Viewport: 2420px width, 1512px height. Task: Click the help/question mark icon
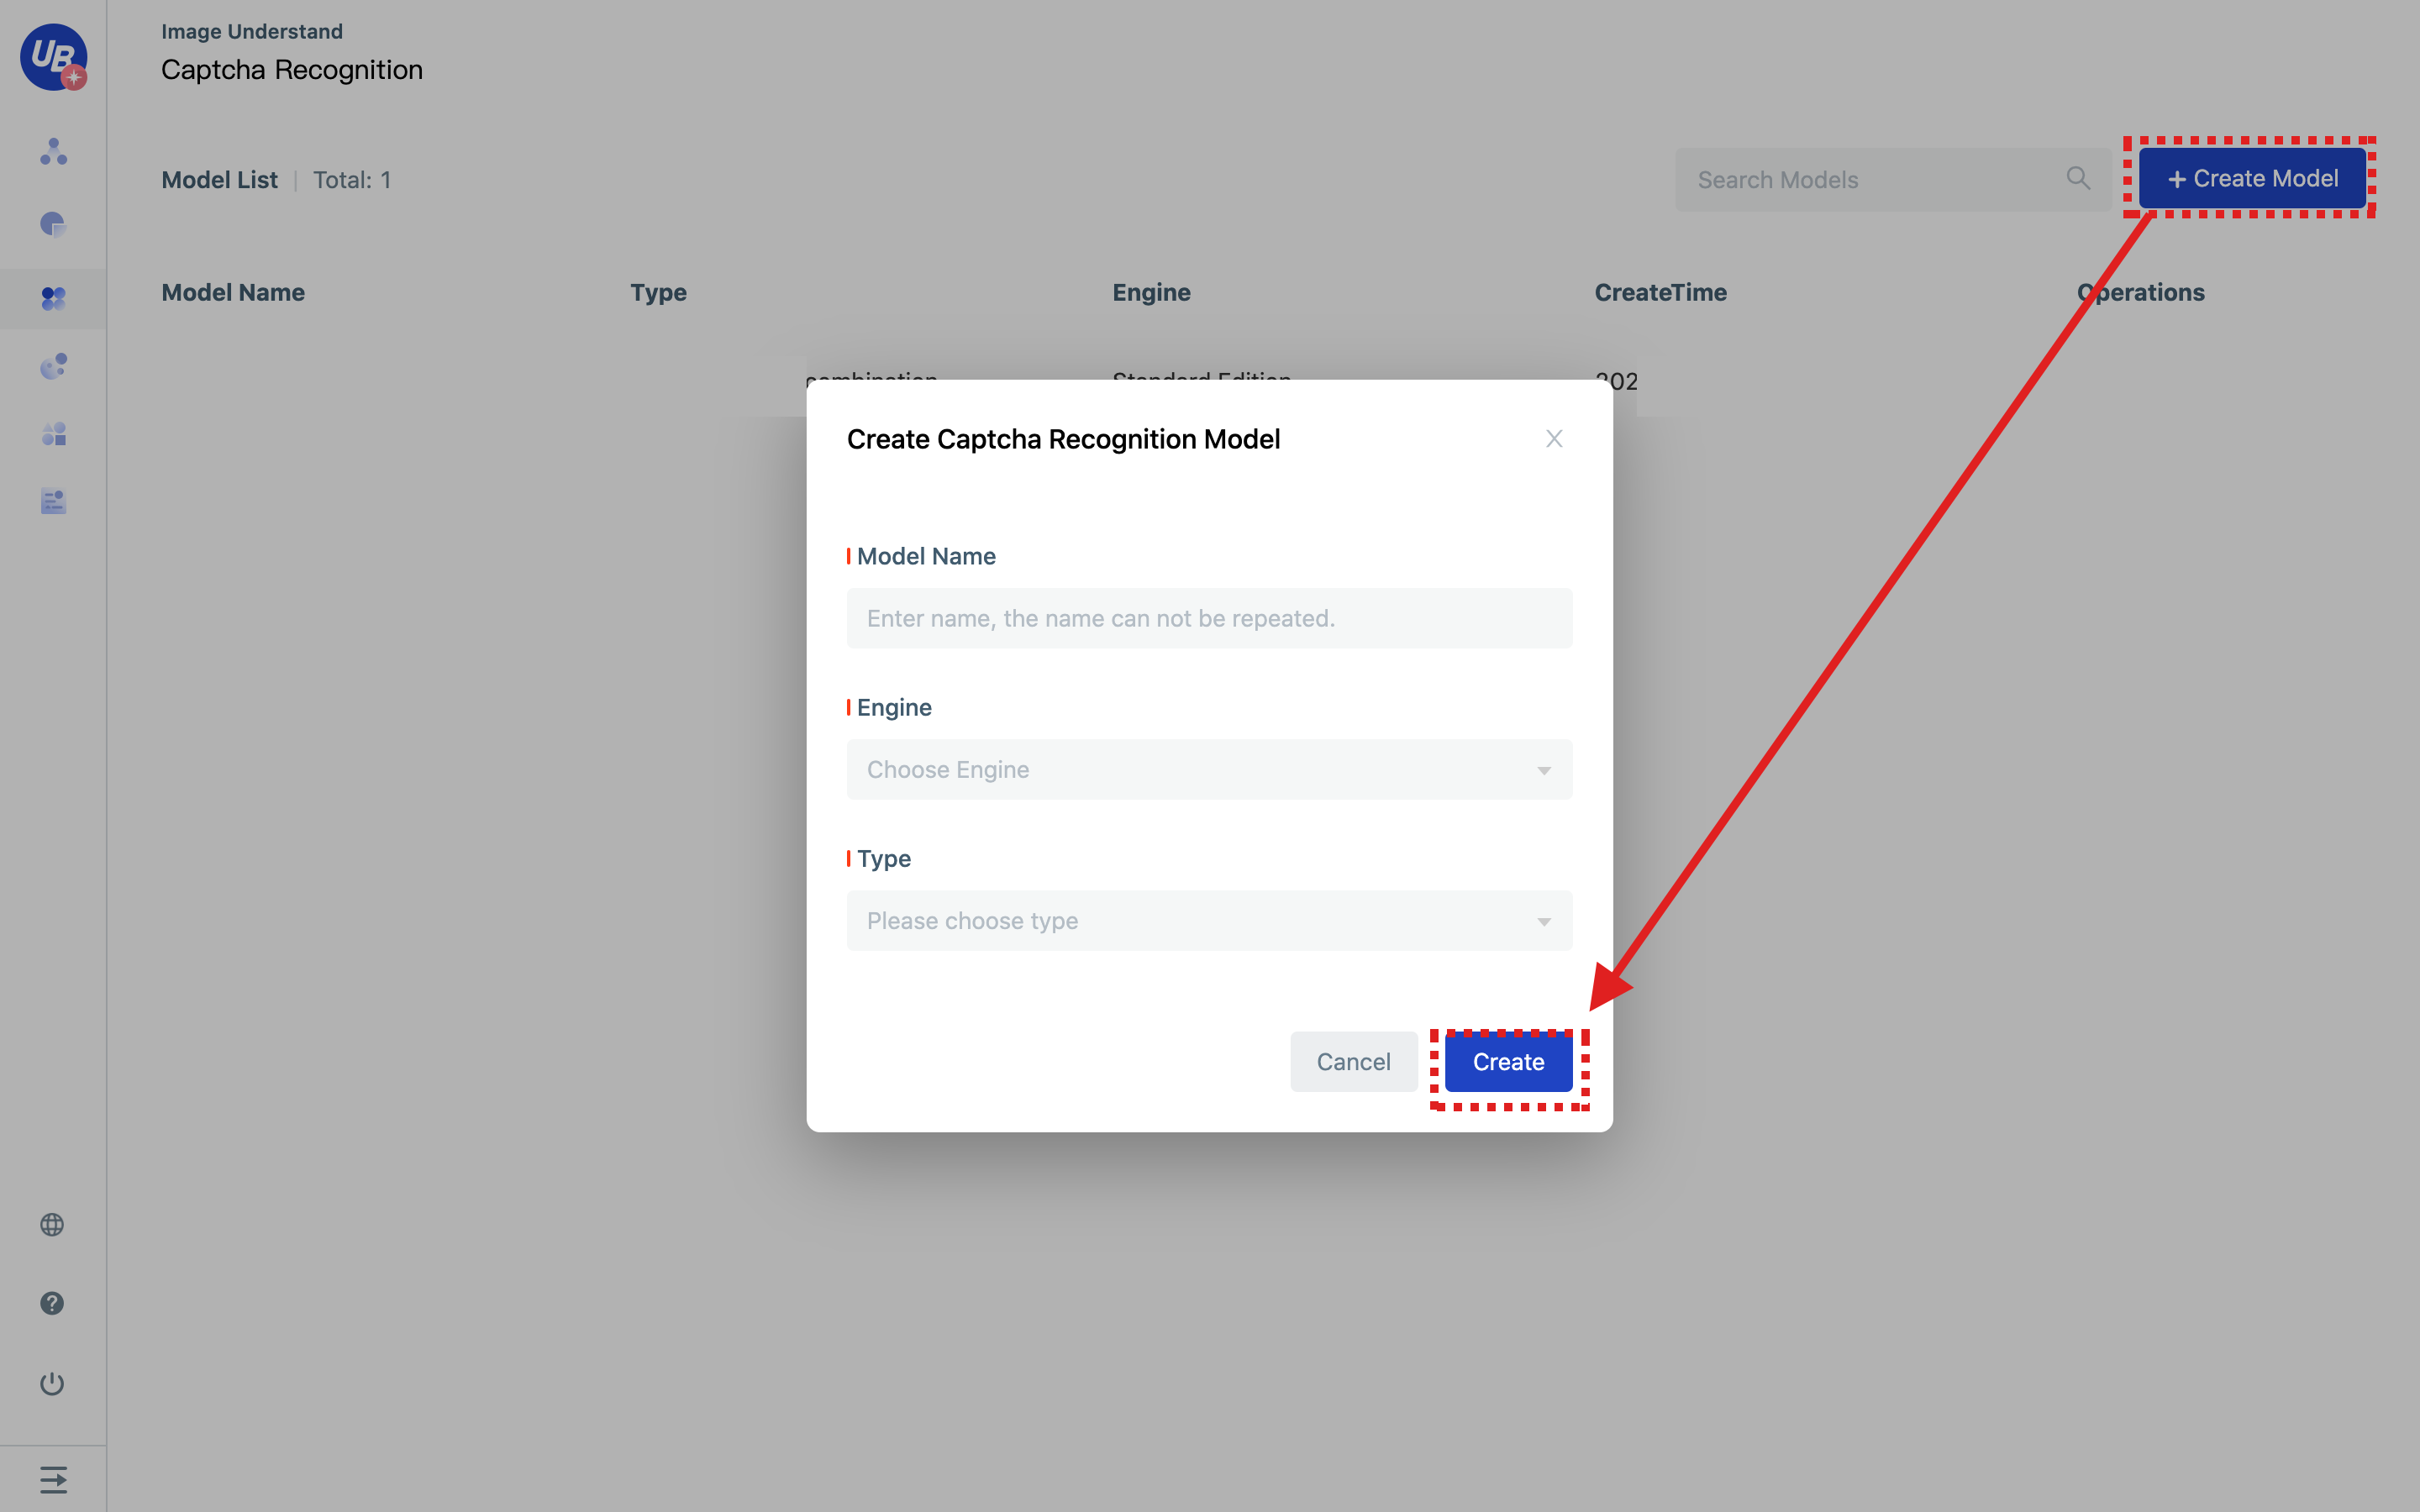click(x=52, y=1303)
